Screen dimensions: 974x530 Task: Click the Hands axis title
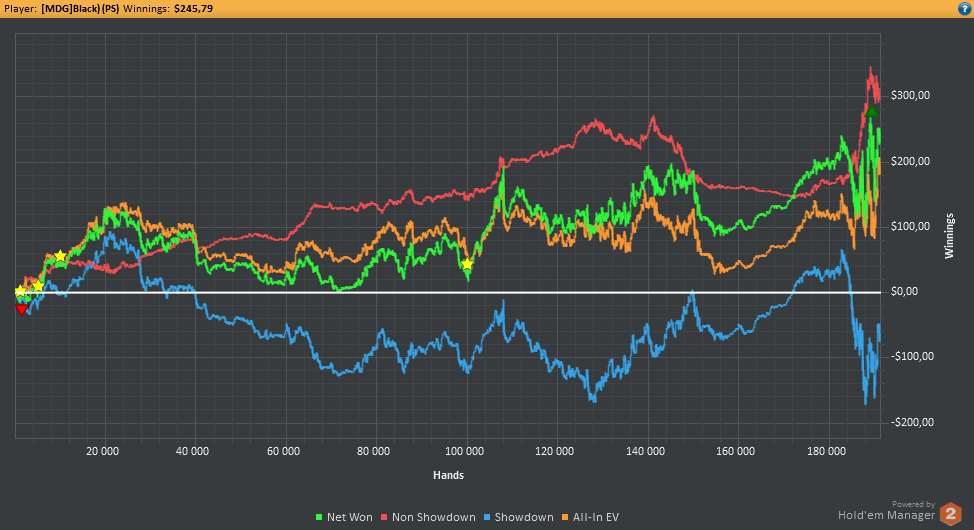coord(448,475)
